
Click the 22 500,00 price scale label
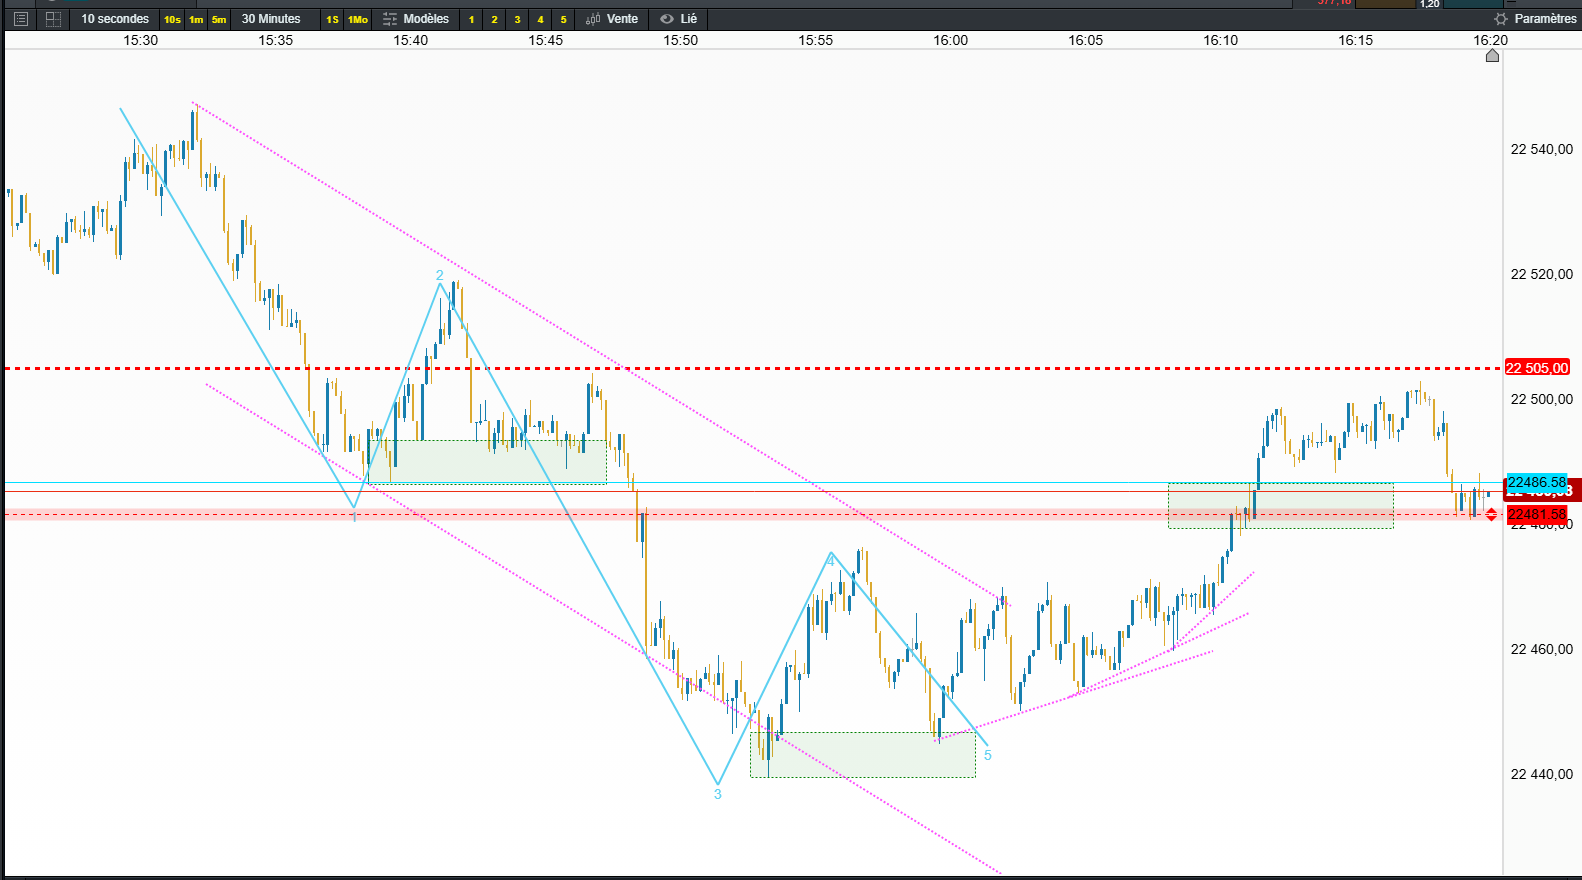[x=1541, y=399]
